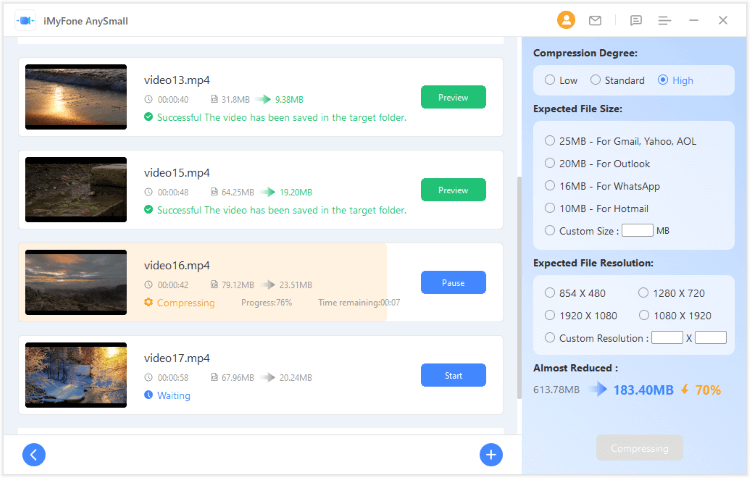This screenshot has width=750, height=478.
Task: Choose 20MB for Outlook size
Action: [550, 163]
